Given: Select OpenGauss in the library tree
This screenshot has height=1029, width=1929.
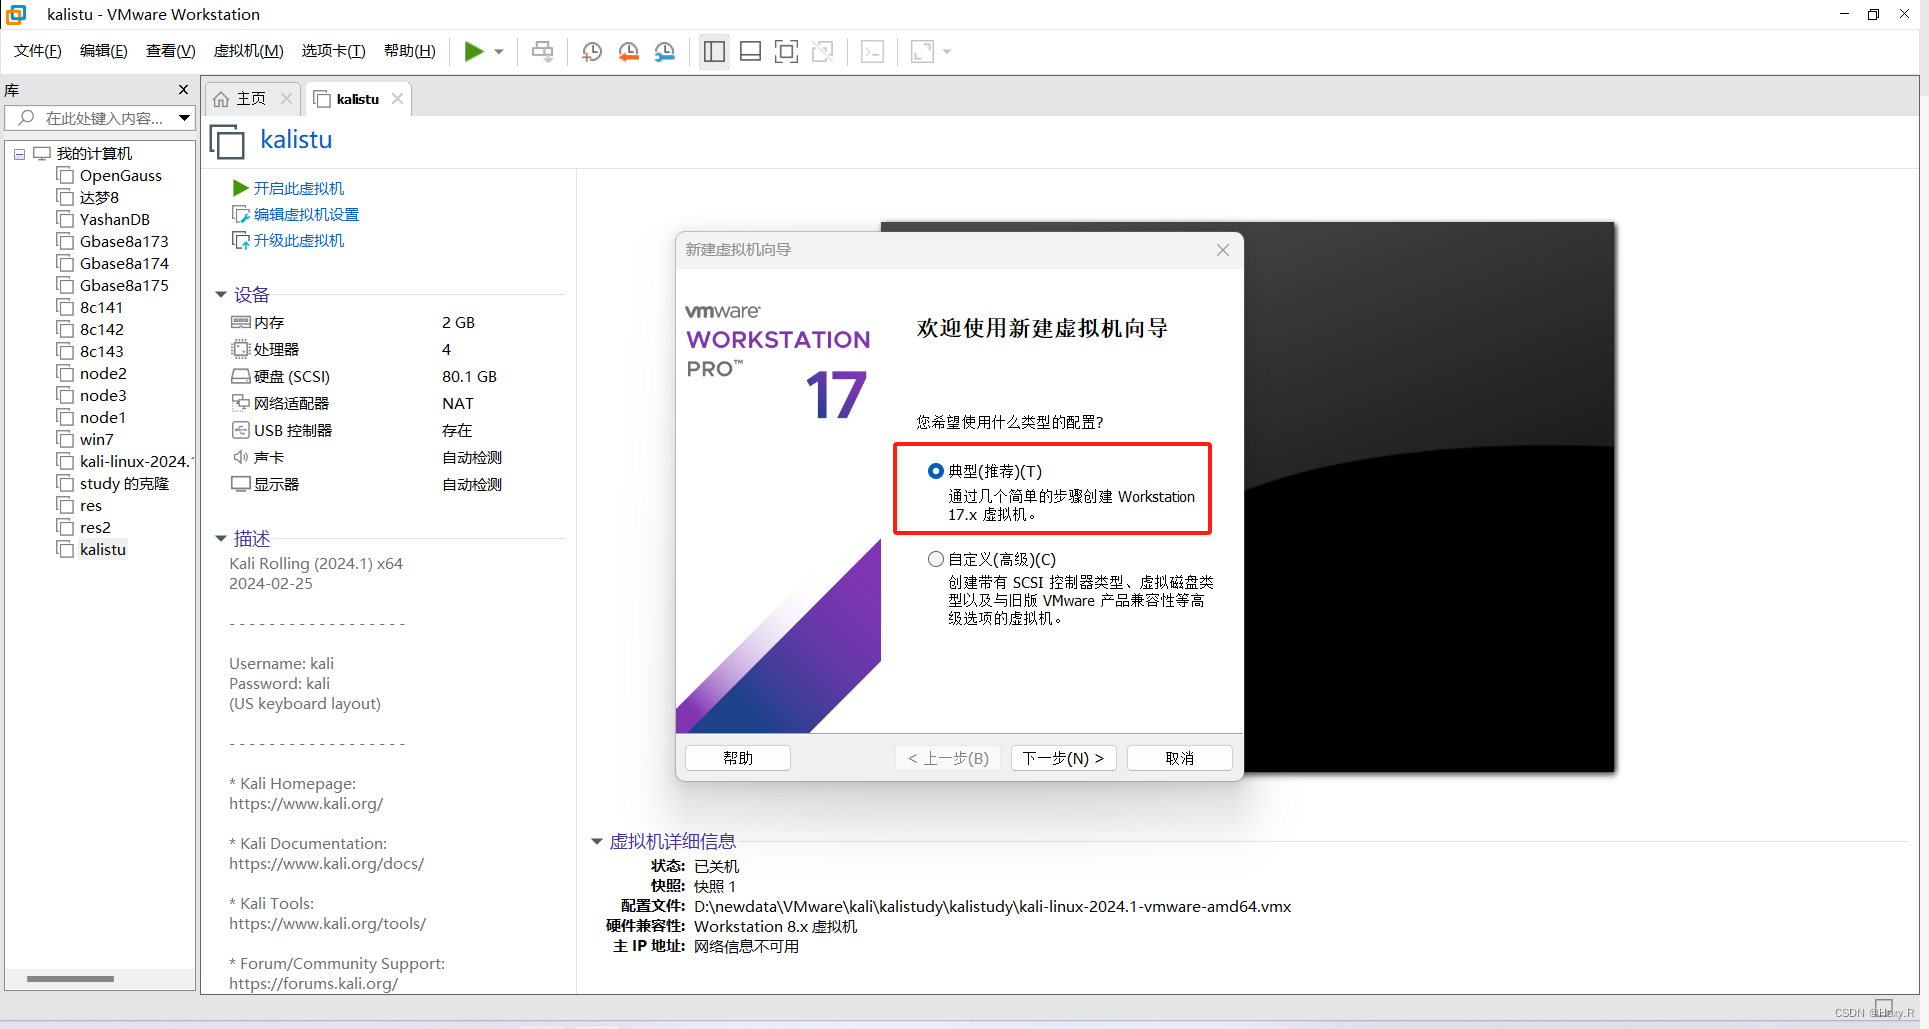Looking at the screenshot, I should pyautogui.click(x=121, y=176).
